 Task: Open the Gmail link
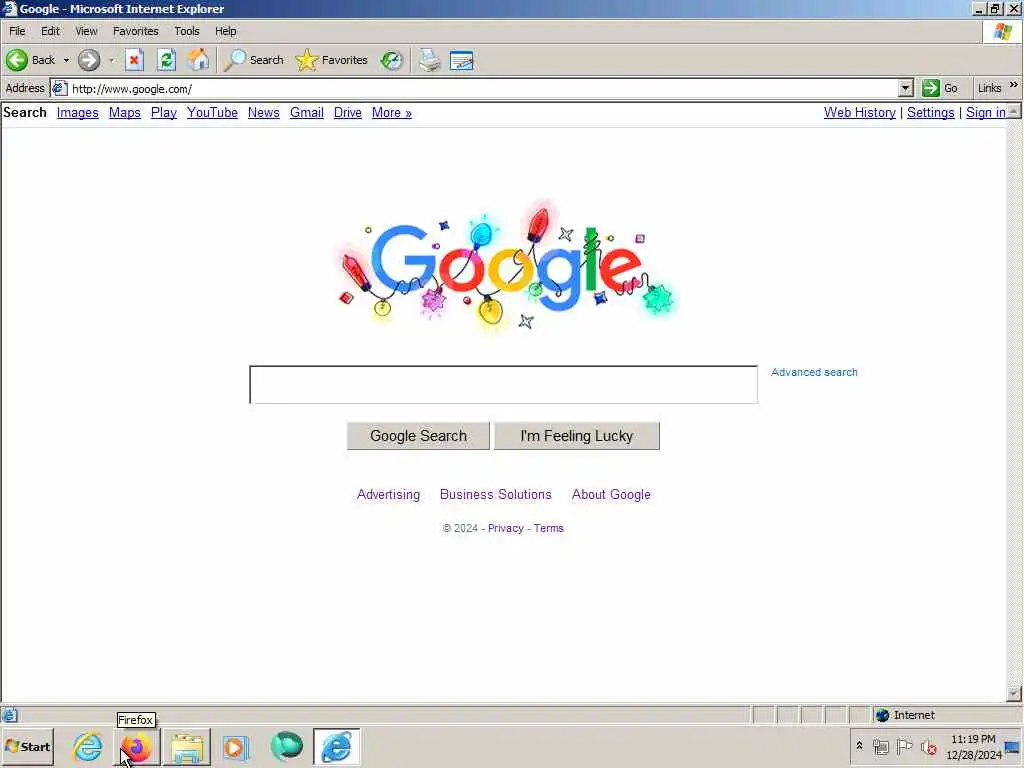307,112
